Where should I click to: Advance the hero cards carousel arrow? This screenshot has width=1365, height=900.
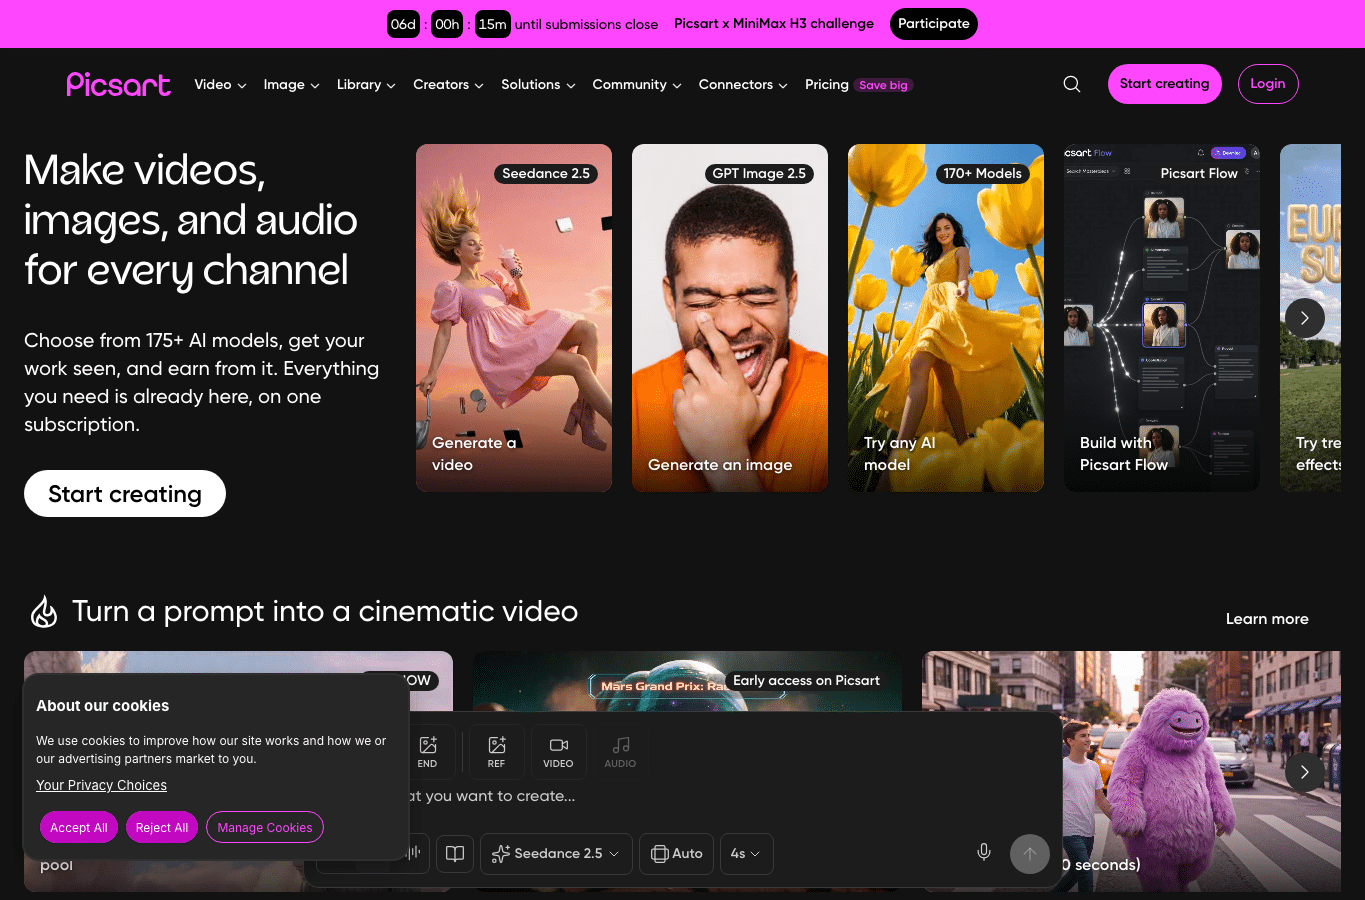coord(1305,318)
